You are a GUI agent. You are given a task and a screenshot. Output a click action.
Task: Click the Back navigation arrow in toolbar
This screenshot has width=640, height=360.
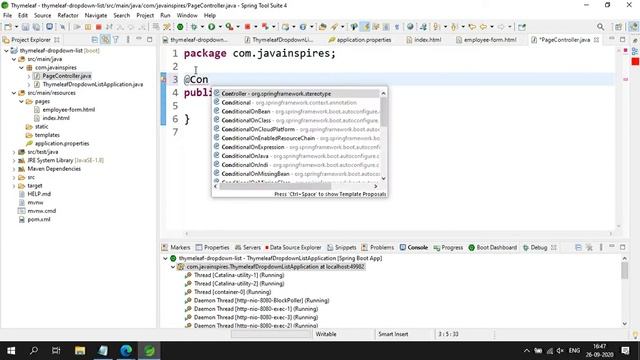pos(483,27)
